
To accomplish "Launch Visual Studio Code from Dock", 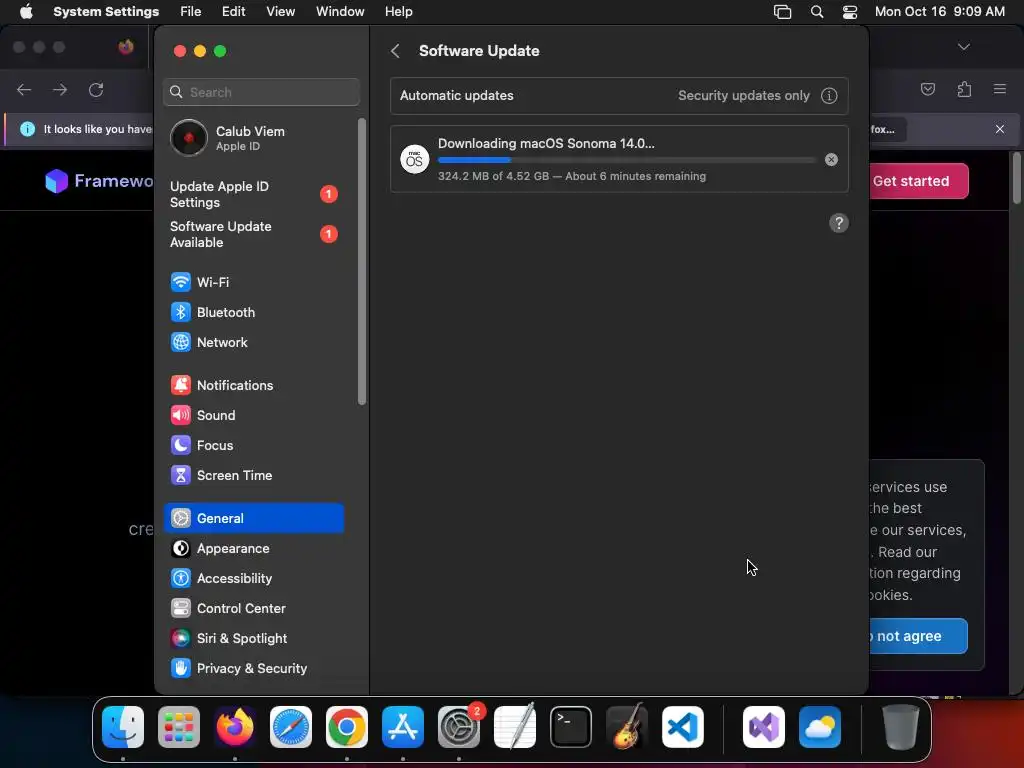I will (683, 727).
